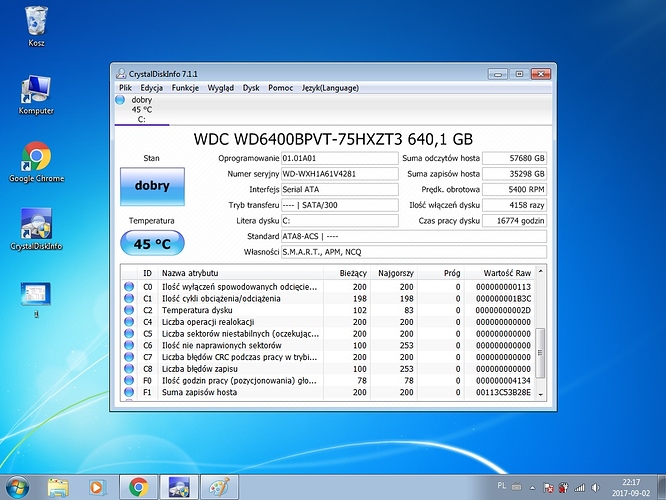The width and height of the screenshot is (666, 500).
Task: Click the Litera dysku field C:
Action: [x=339, y=221]
